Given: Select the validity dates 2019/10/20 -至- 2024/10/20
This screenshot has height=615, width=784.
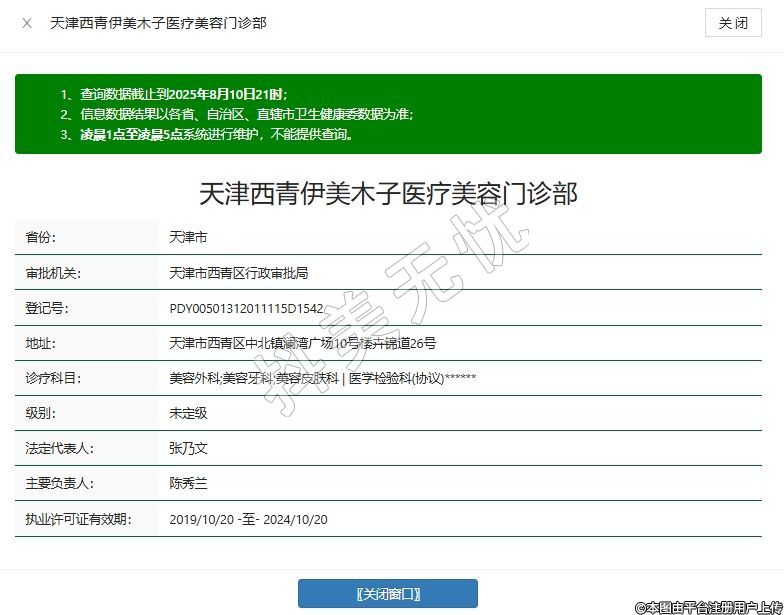Looking at the screenshot, I should 248,519.
